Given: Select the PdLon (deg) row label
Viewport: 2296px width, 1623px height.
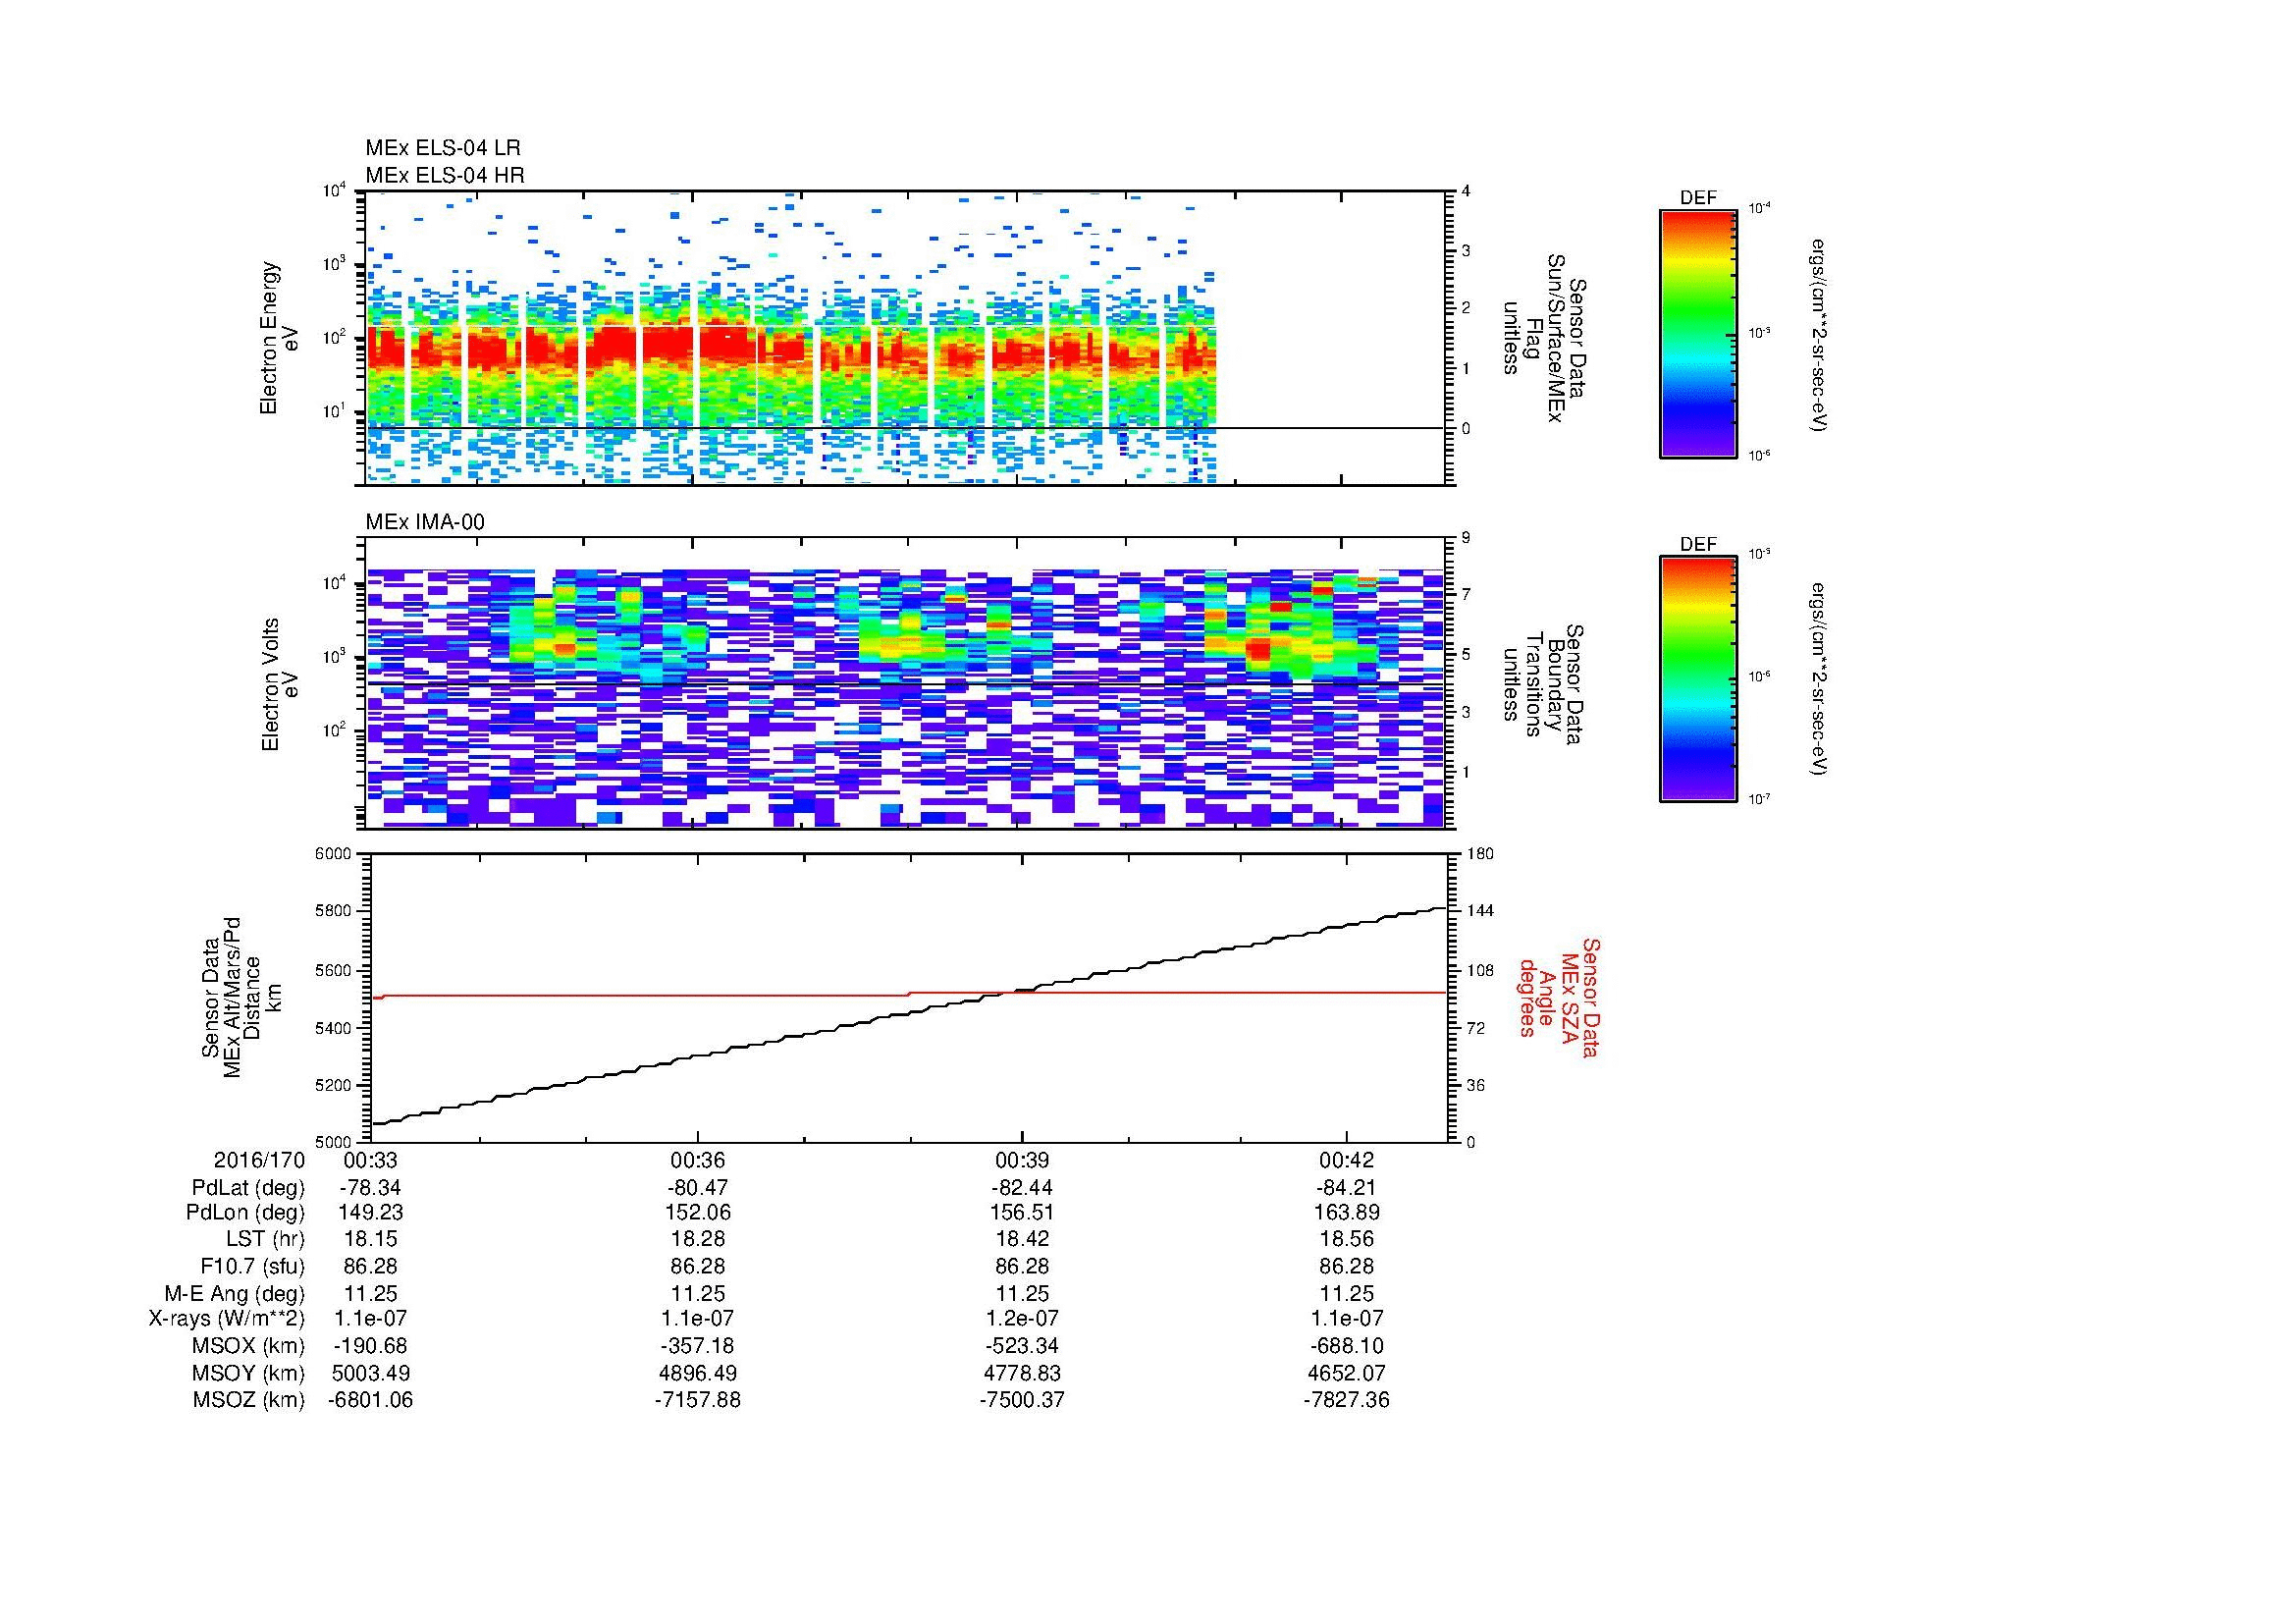Looking at the screenshot, I should [245, 1213].
